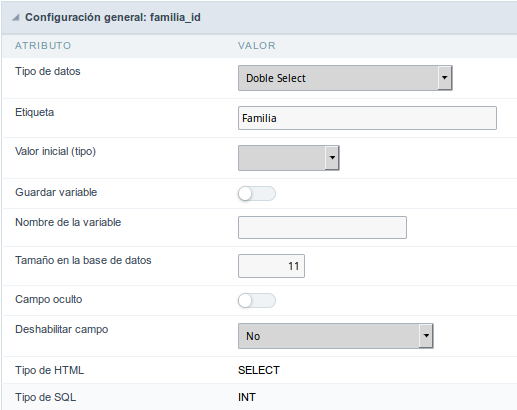Click the SELECT value for Tipo de HTML
This screenshot has height=410, width=517.
tap(259, 370)
